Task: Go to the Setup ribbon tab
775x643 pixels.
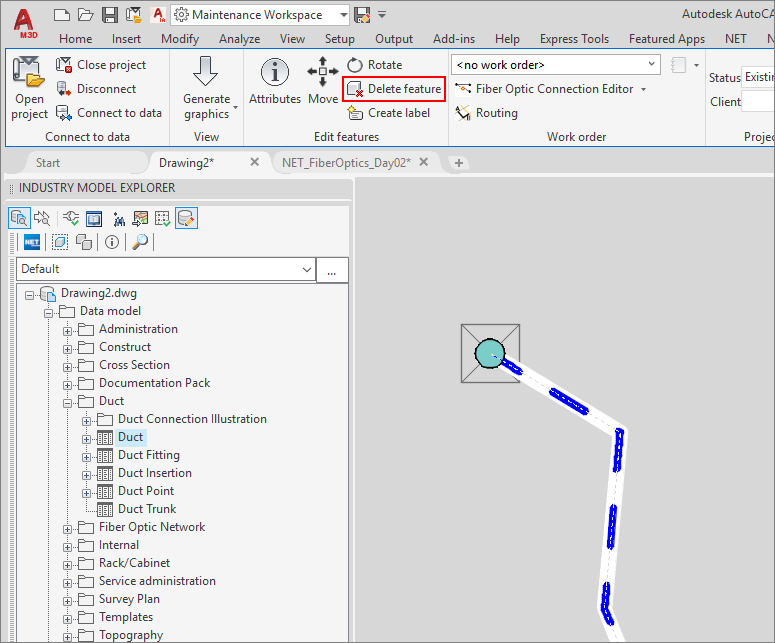Action: click(x=340, y=39)
